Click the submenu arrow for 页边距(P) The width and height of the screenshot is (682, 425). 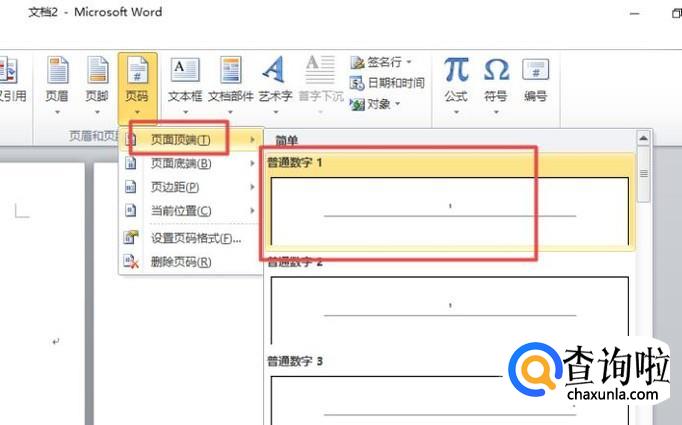click(x=252, y=187)
